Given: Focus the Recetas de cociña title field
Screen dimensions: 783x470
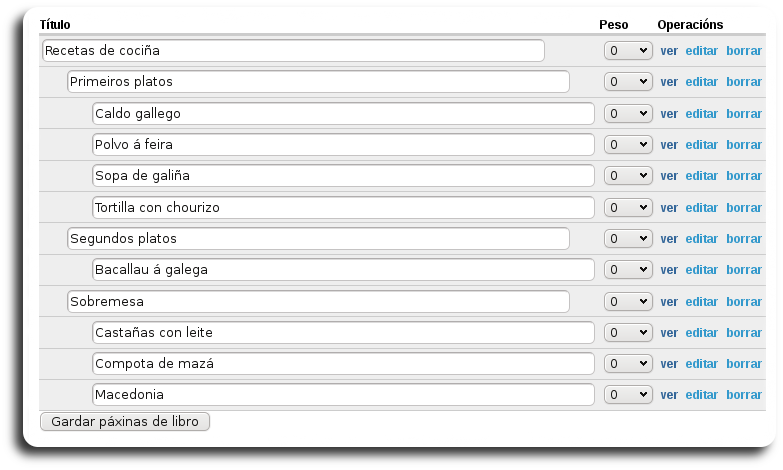Looking at the screenshot, I should tap(293, 50).
